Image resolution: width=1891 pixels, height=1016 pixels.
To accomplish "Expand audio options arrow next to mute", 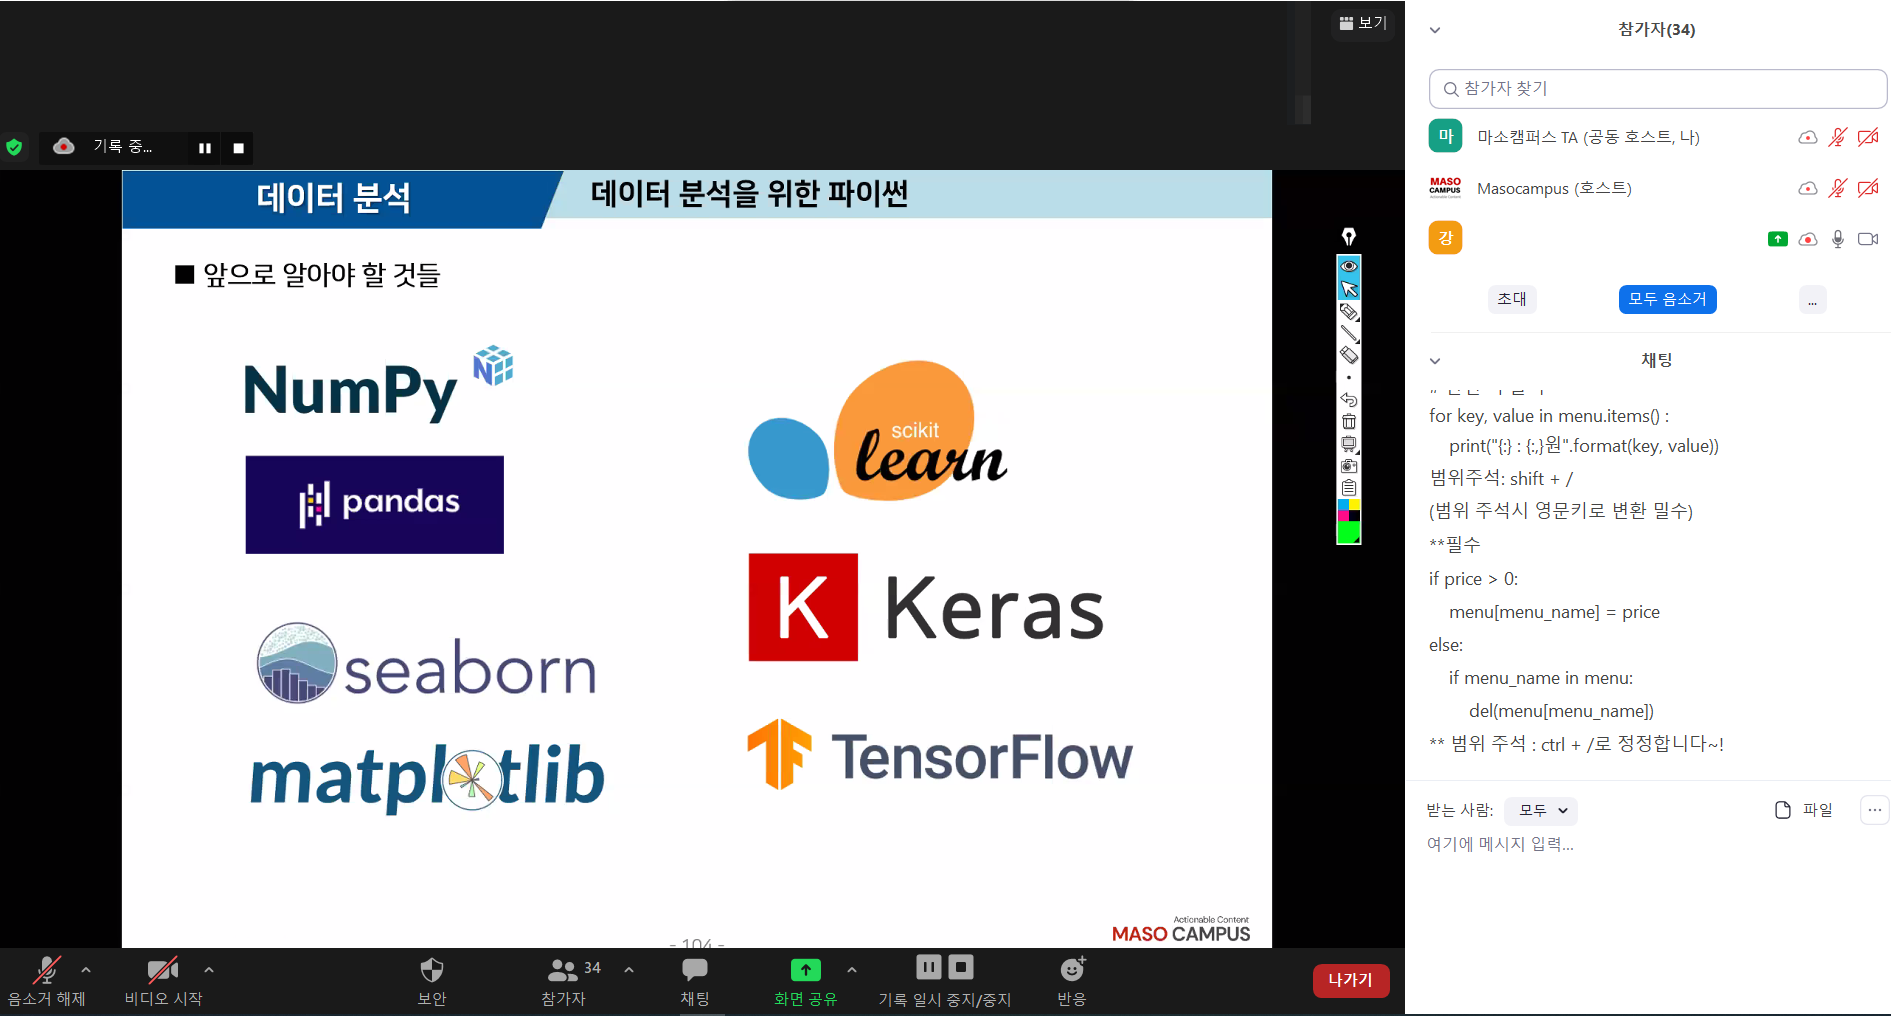I will pos(86,970).
